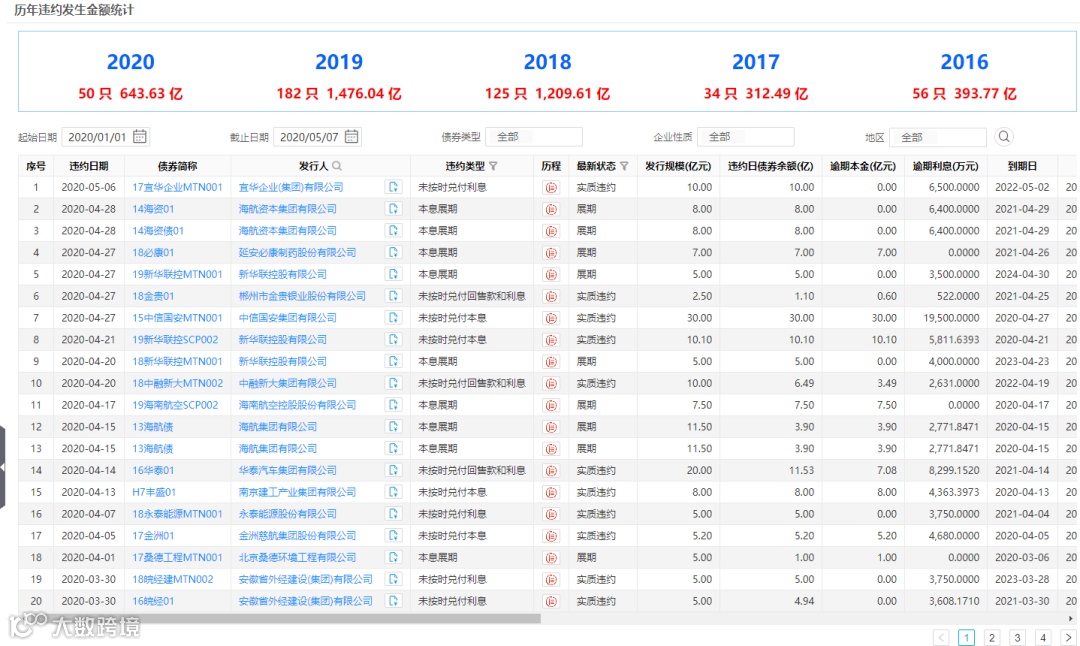Click the 发行规模(亿元) column header

click(x=678, y=166)
